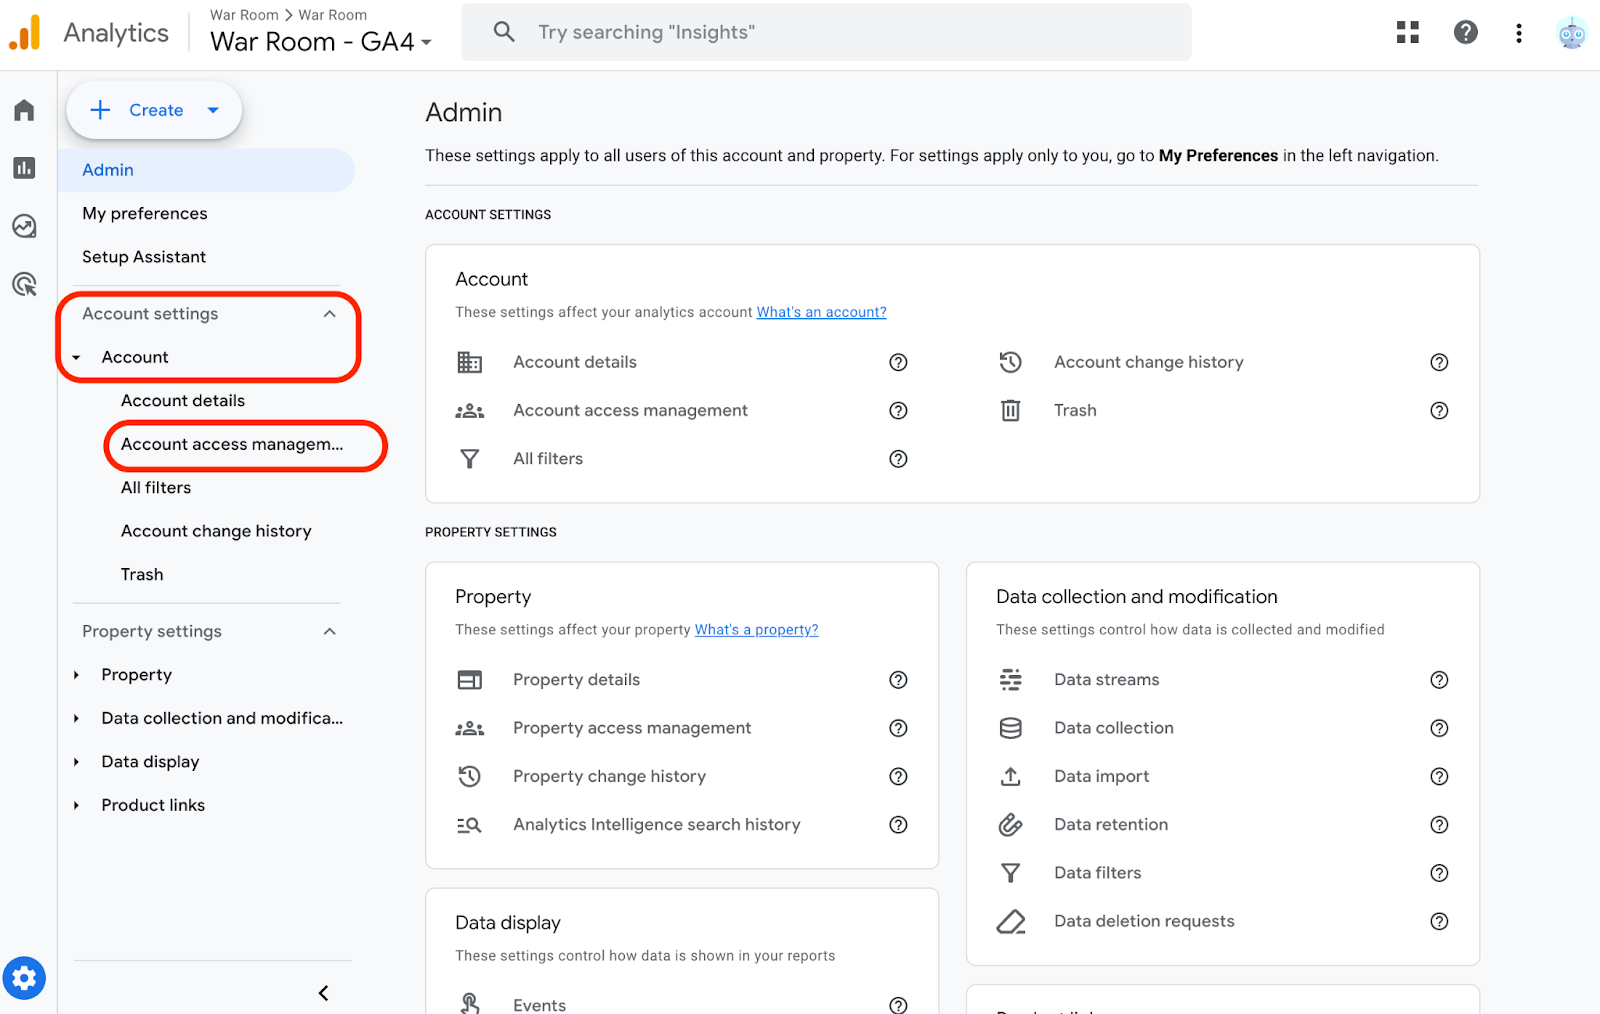The height and width of the screenshot is (1014, 1600).
Task: Open the Reports bar chart icon
Action: pos(24,168)
